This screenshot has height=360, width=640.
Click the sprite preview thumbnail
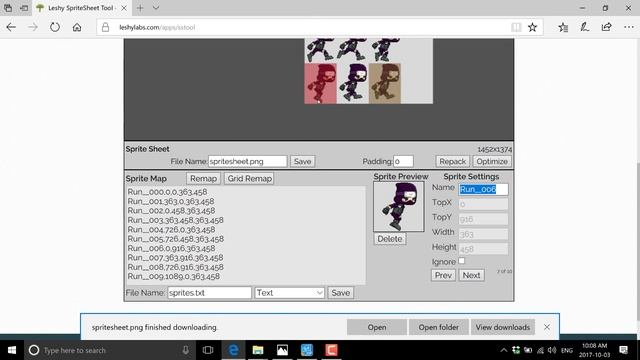click(x=399, y=207)
